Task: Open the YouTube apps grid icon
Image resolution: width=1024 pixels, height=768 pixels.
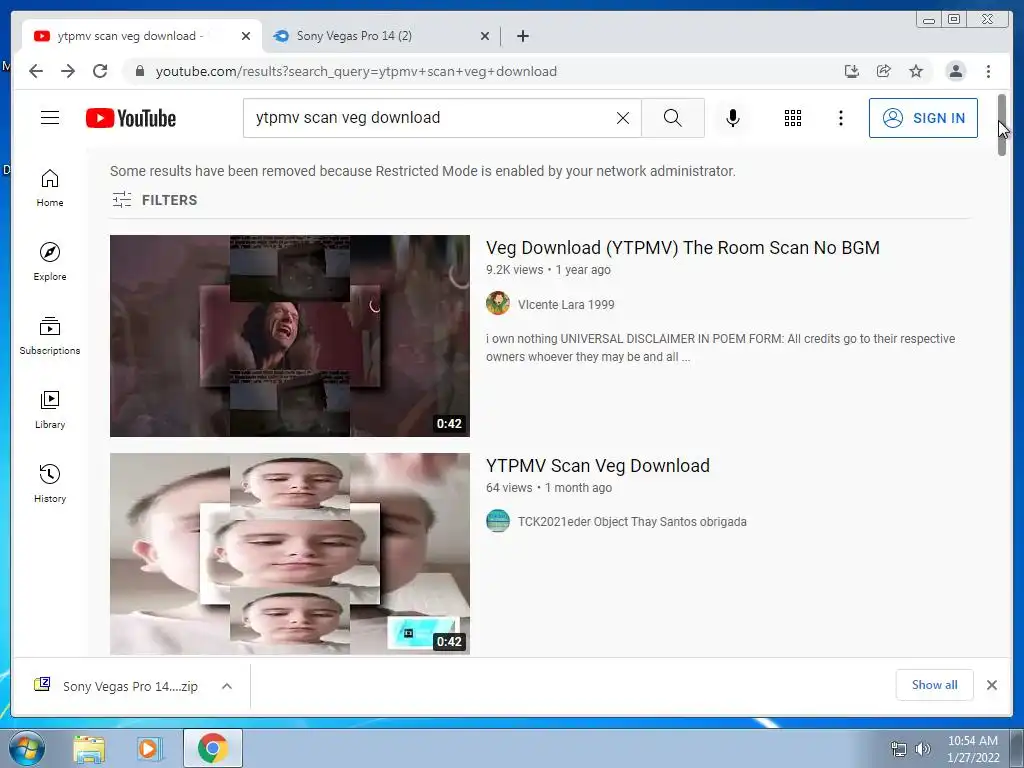Action: pos(793,118)
